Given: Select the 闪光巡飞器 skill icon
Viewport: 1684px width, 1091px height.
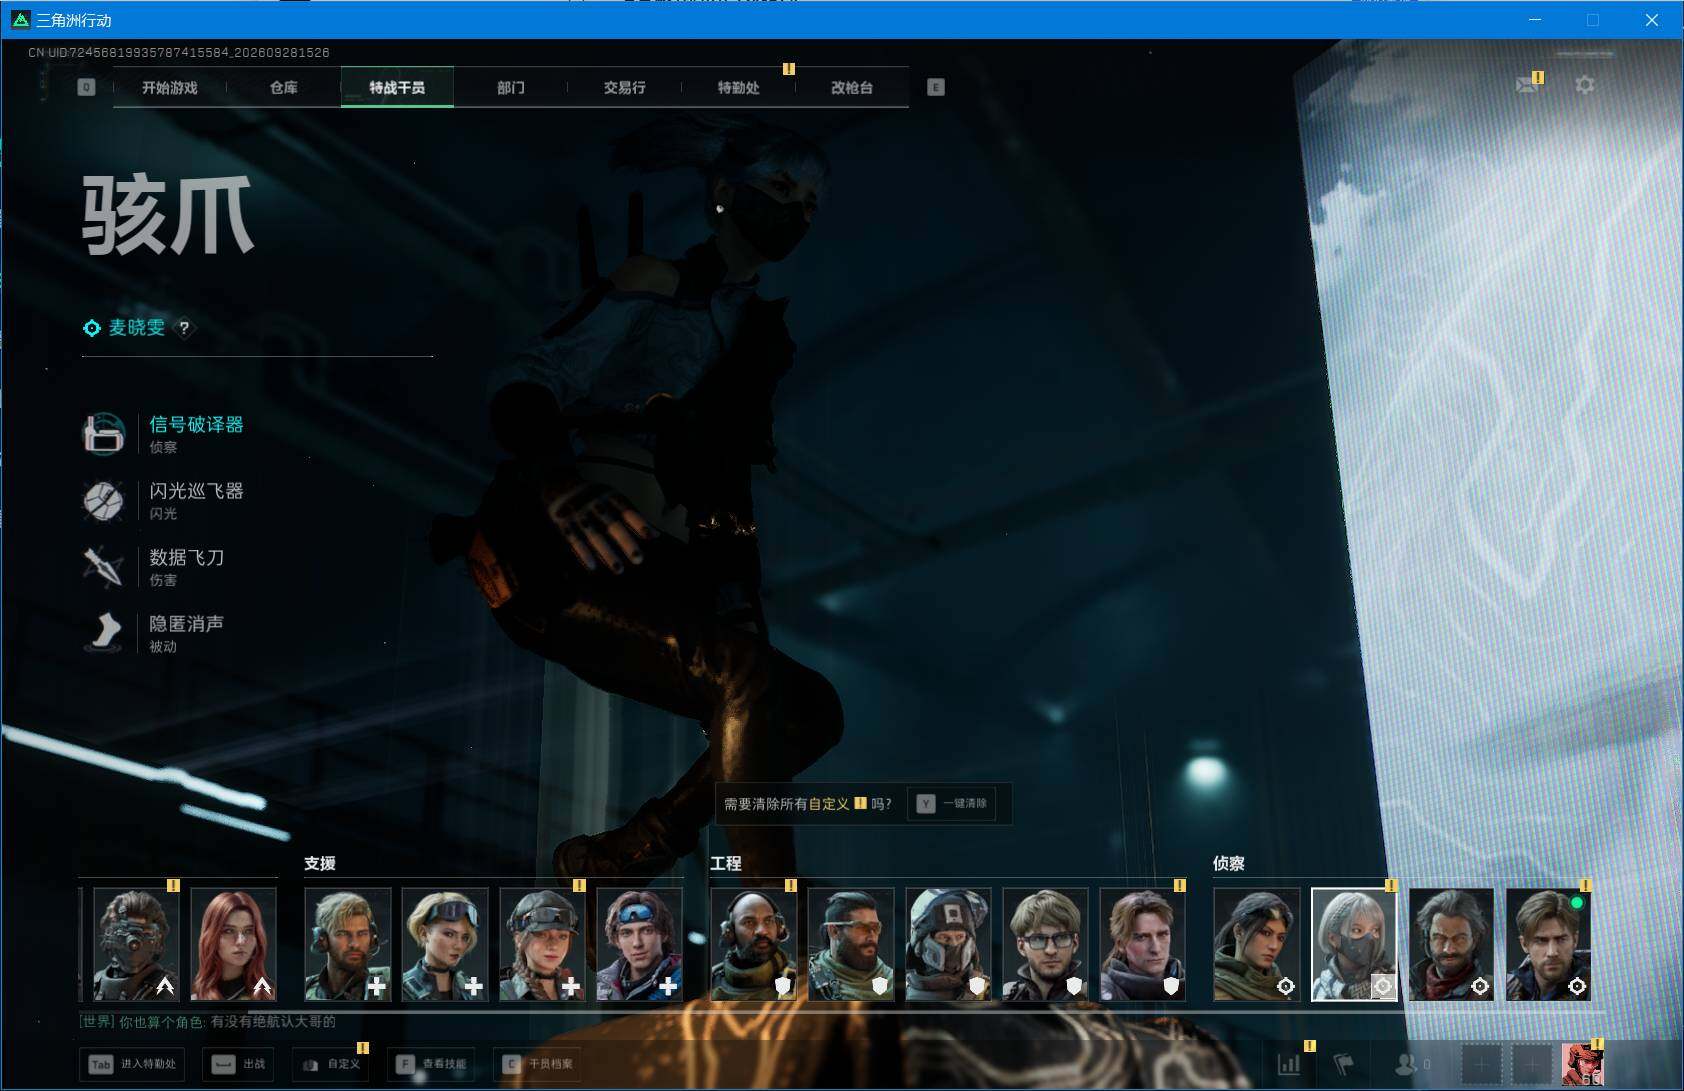Looking at the screenshot, I should click(103, 500).
